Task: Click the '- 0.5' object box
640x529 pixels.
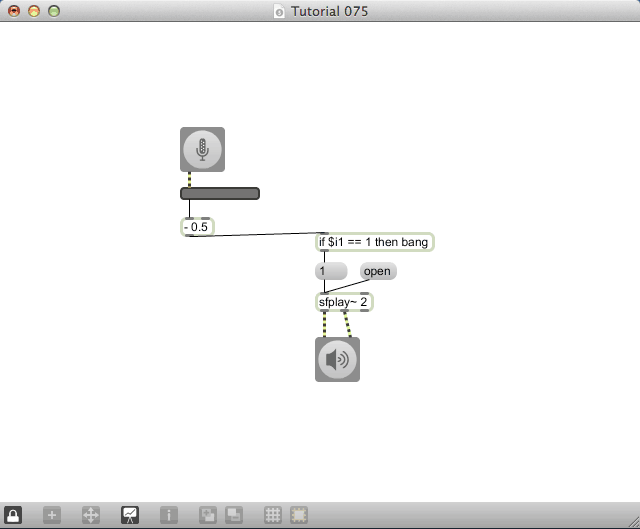Action: click(197, 227)
